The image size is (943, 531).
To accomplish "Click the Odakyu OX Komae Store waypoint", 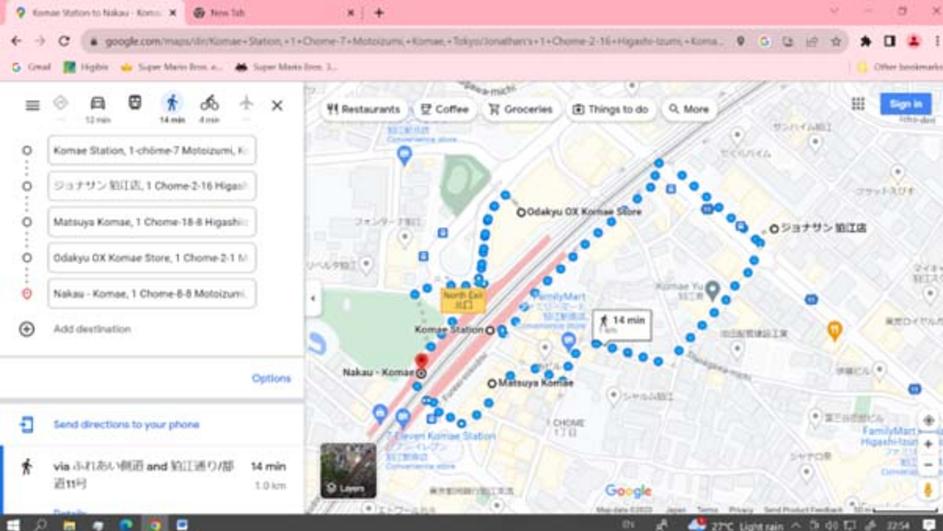I will pos(521,212).
